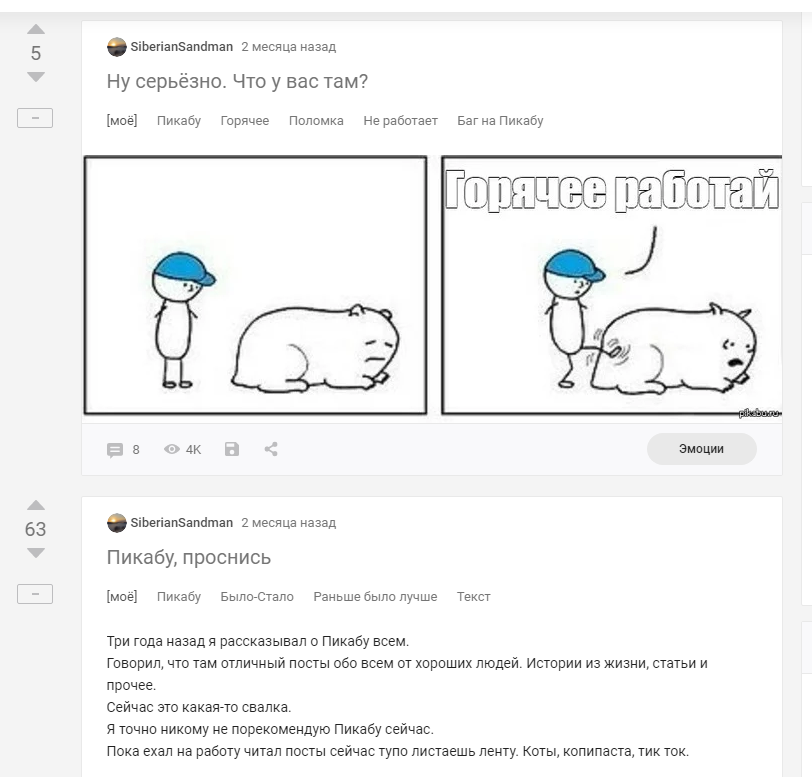Image resolution: width=812 pixels, height=777 pixels.
Task: Click SiberianSandman avatar on first post
Action: click(117, 47)
